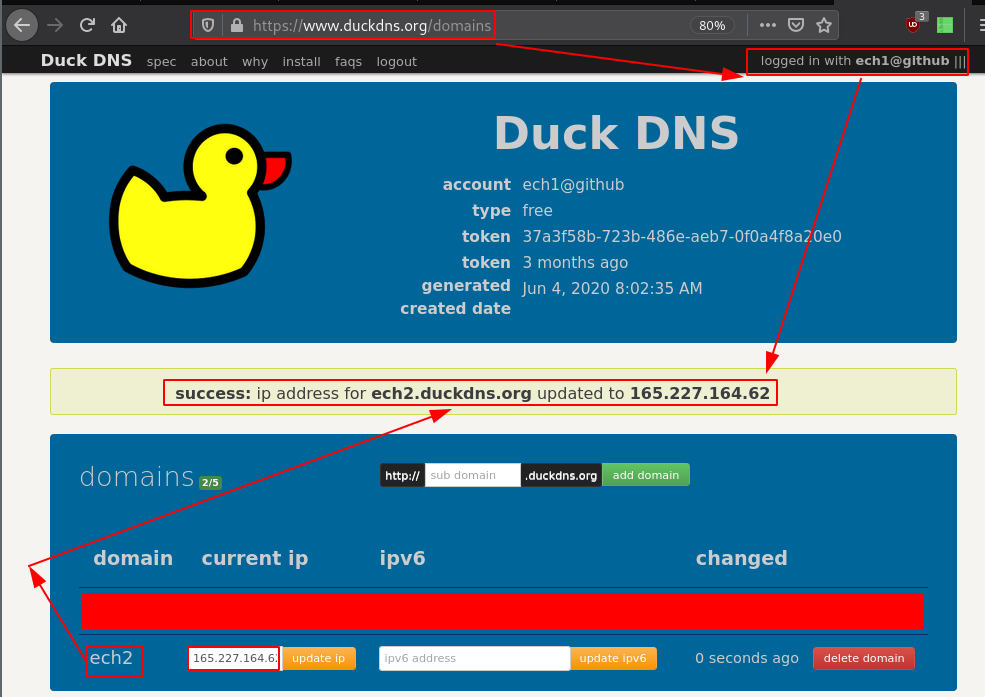This screenshot has width=985, height=697.
Task: Click the account value ech1@github
Action: point(574,185)
